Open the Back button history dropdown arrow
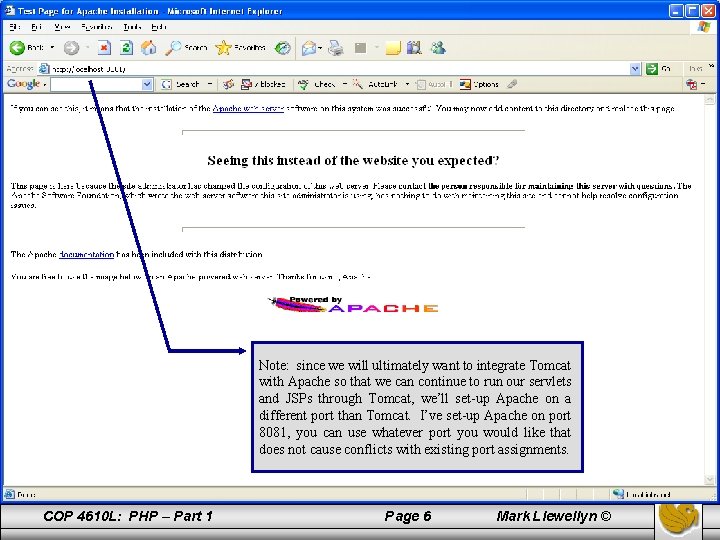 point(52,47)
